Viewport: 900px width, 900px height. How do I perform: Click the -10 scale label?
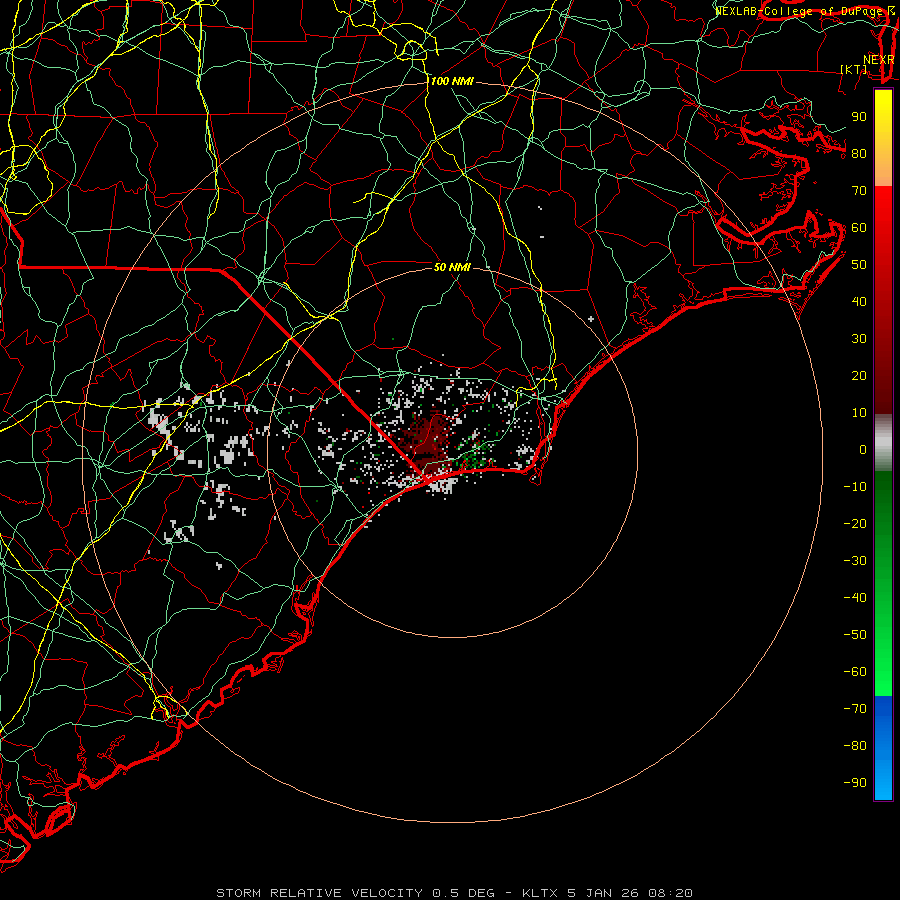[855, 487]
